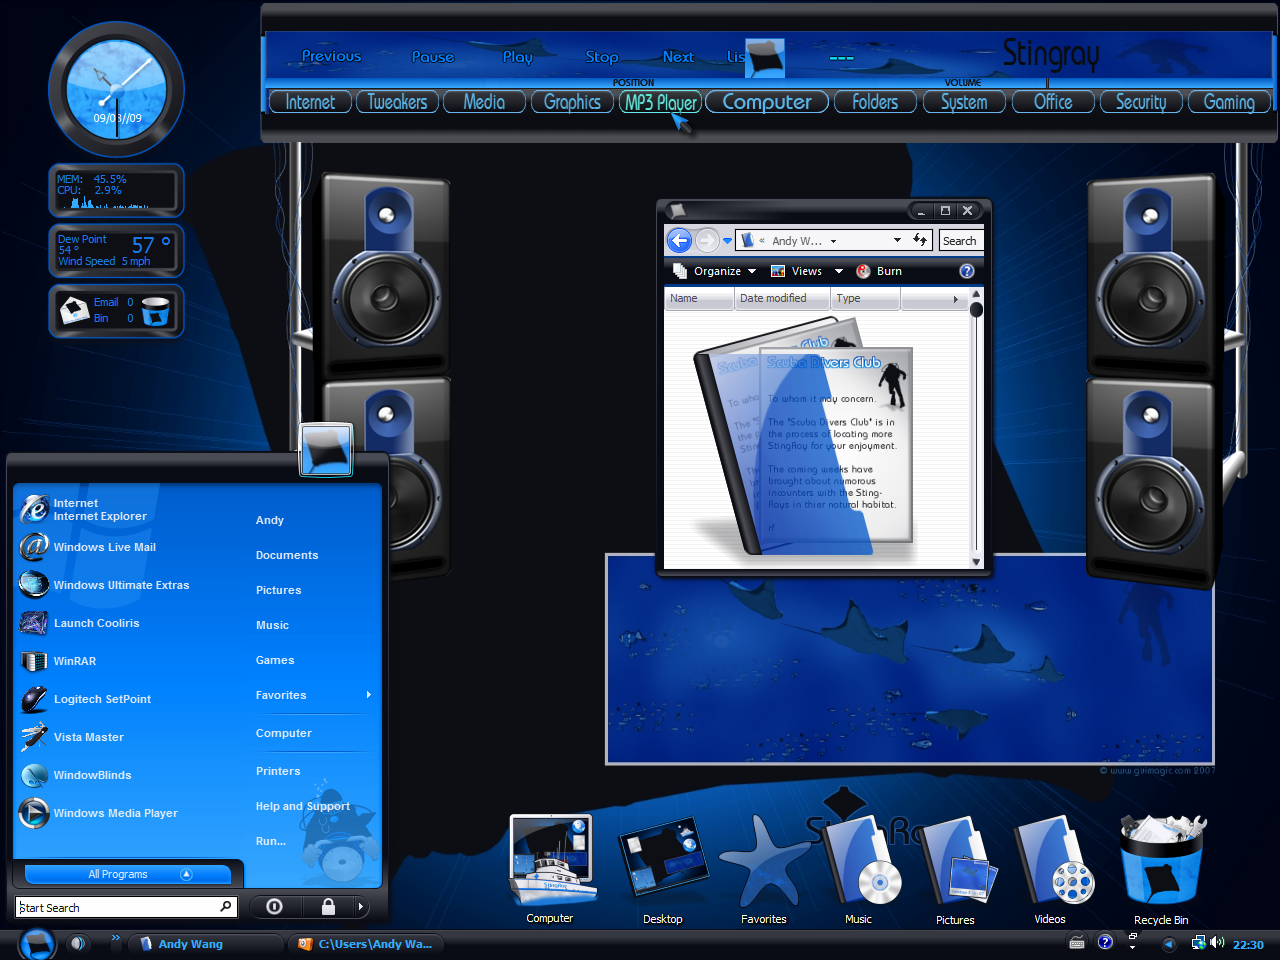The height and width of the screenshot is (960, 1280).
Task: Click the Bin widget icon
Action: pyautogui.click(x=156, y=311)
